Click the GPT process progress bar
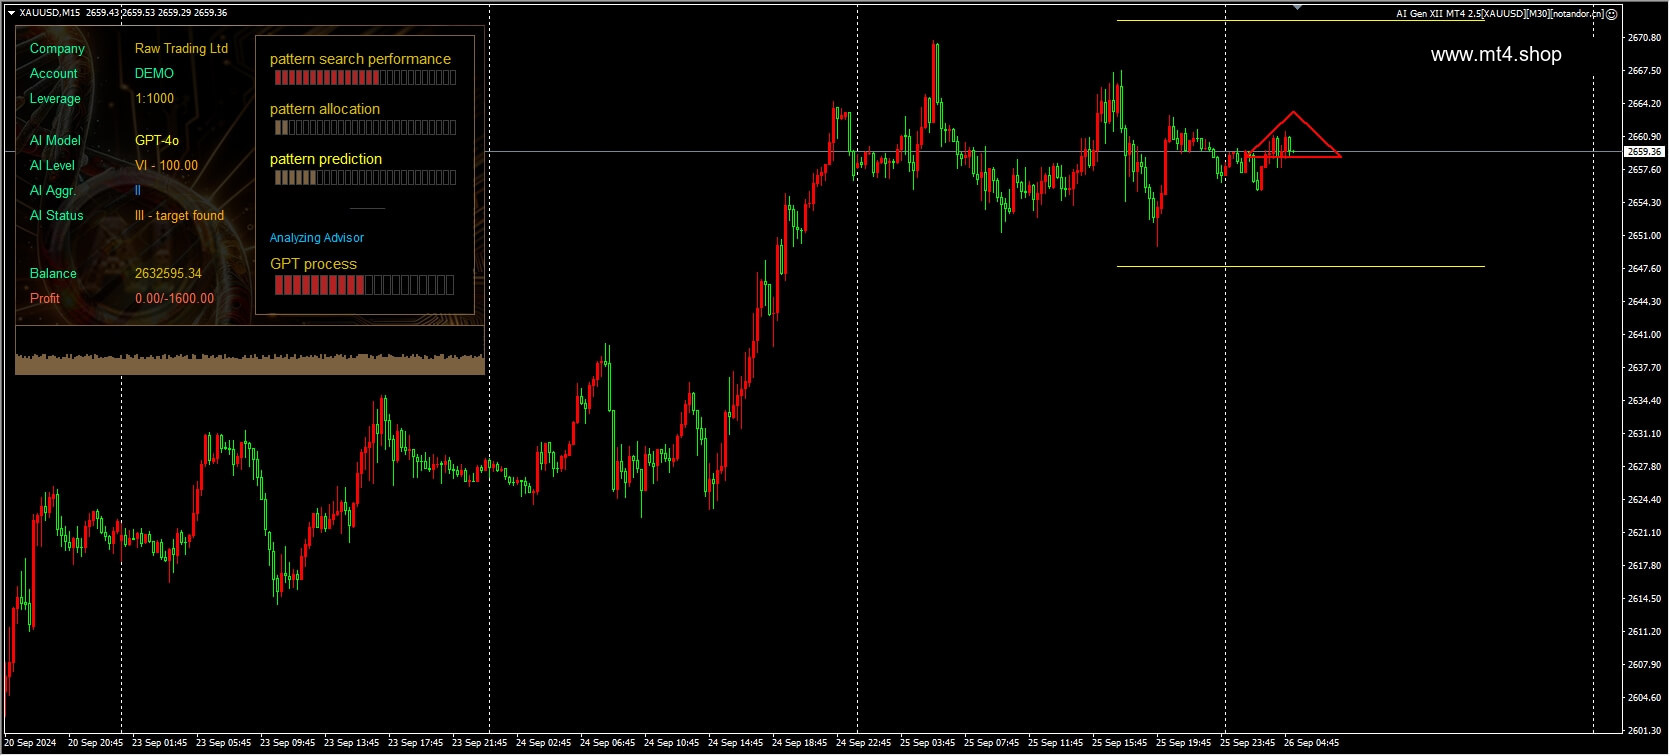 tap(364, 285)
